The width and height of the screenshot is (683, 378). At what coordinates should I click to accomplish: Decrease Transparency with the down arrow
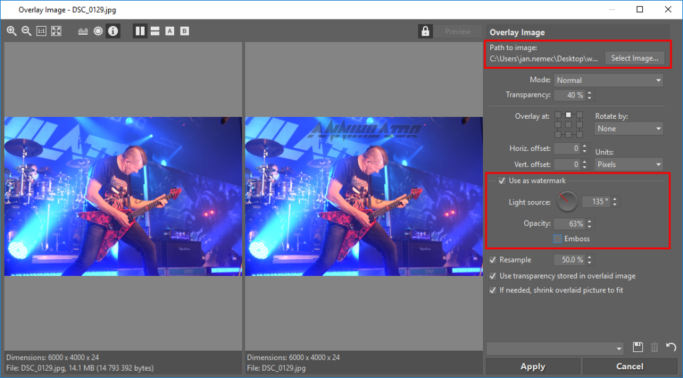590,98
